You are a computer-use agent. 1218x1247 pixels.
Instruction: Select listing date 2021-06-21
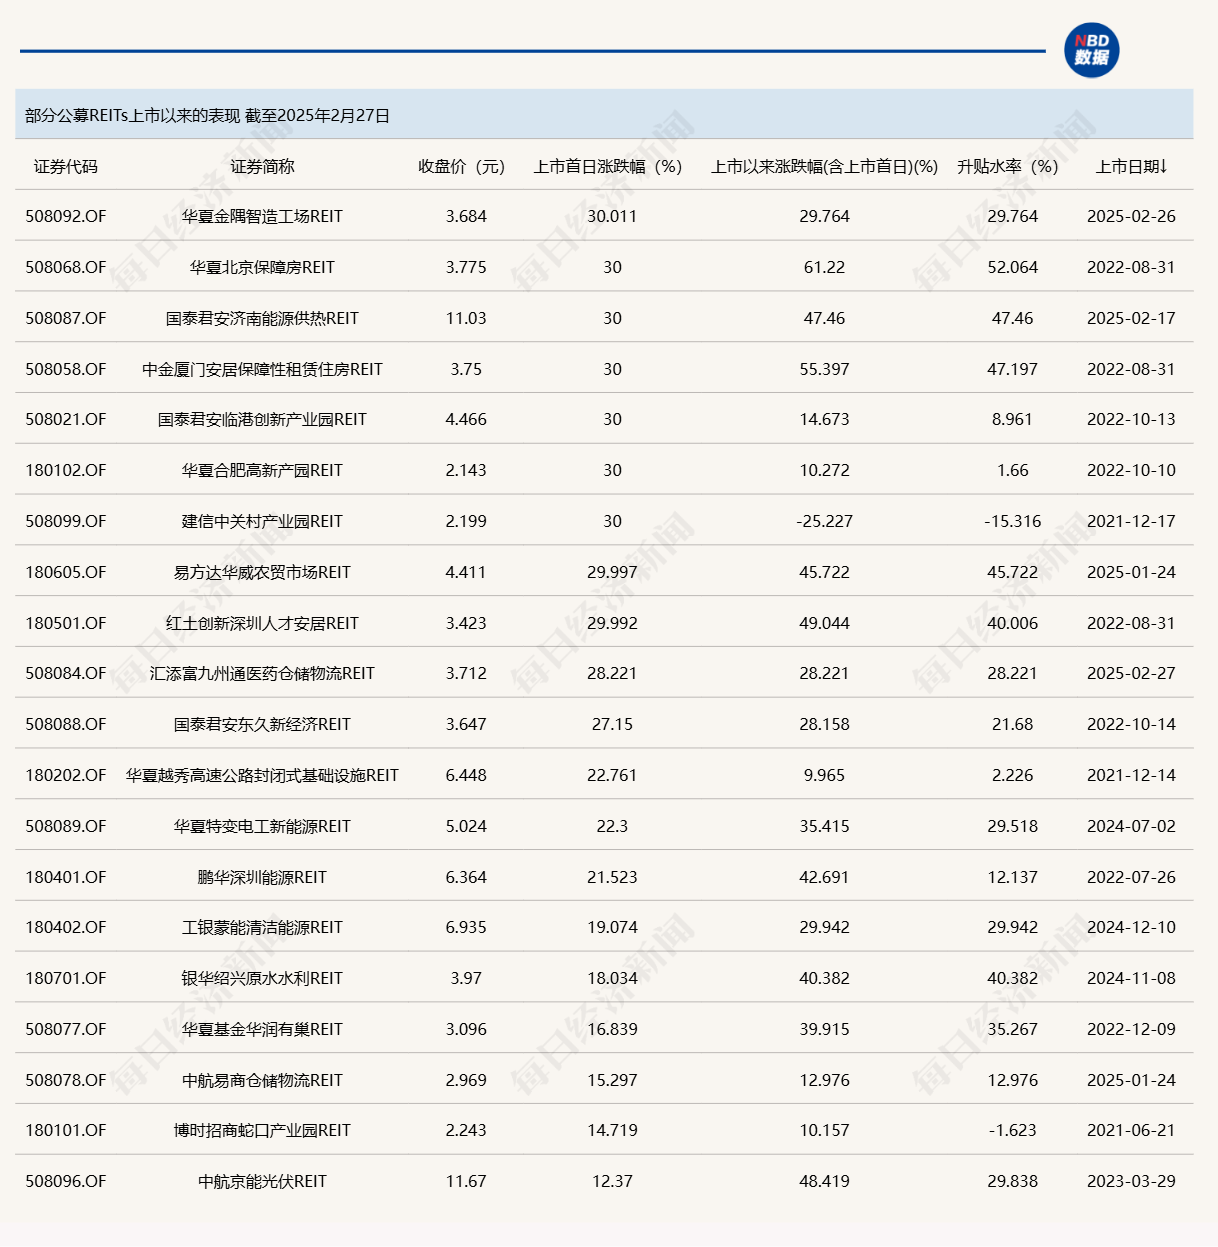tap(1131, 1130)
